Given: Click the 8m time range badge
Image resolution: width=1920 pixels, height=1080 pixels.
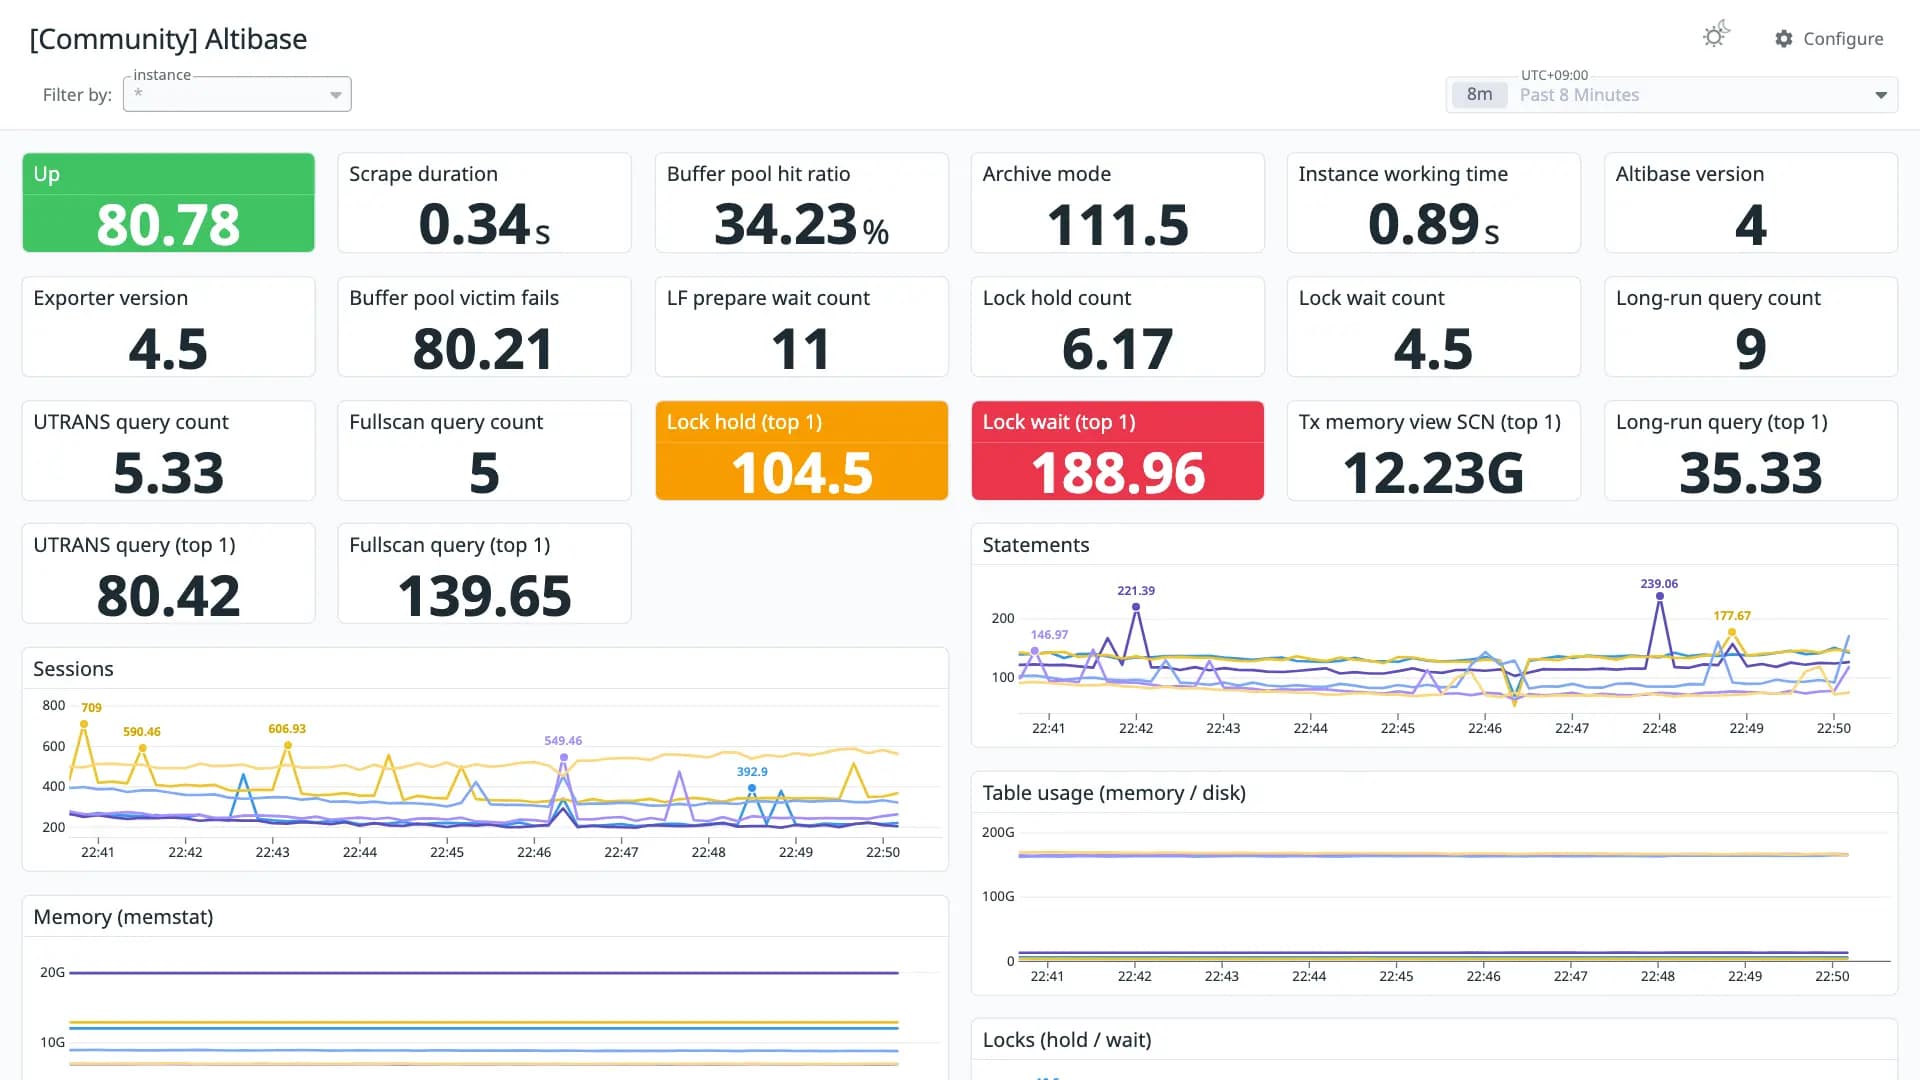Looking at the screenshot, I should coord(1479,95).
